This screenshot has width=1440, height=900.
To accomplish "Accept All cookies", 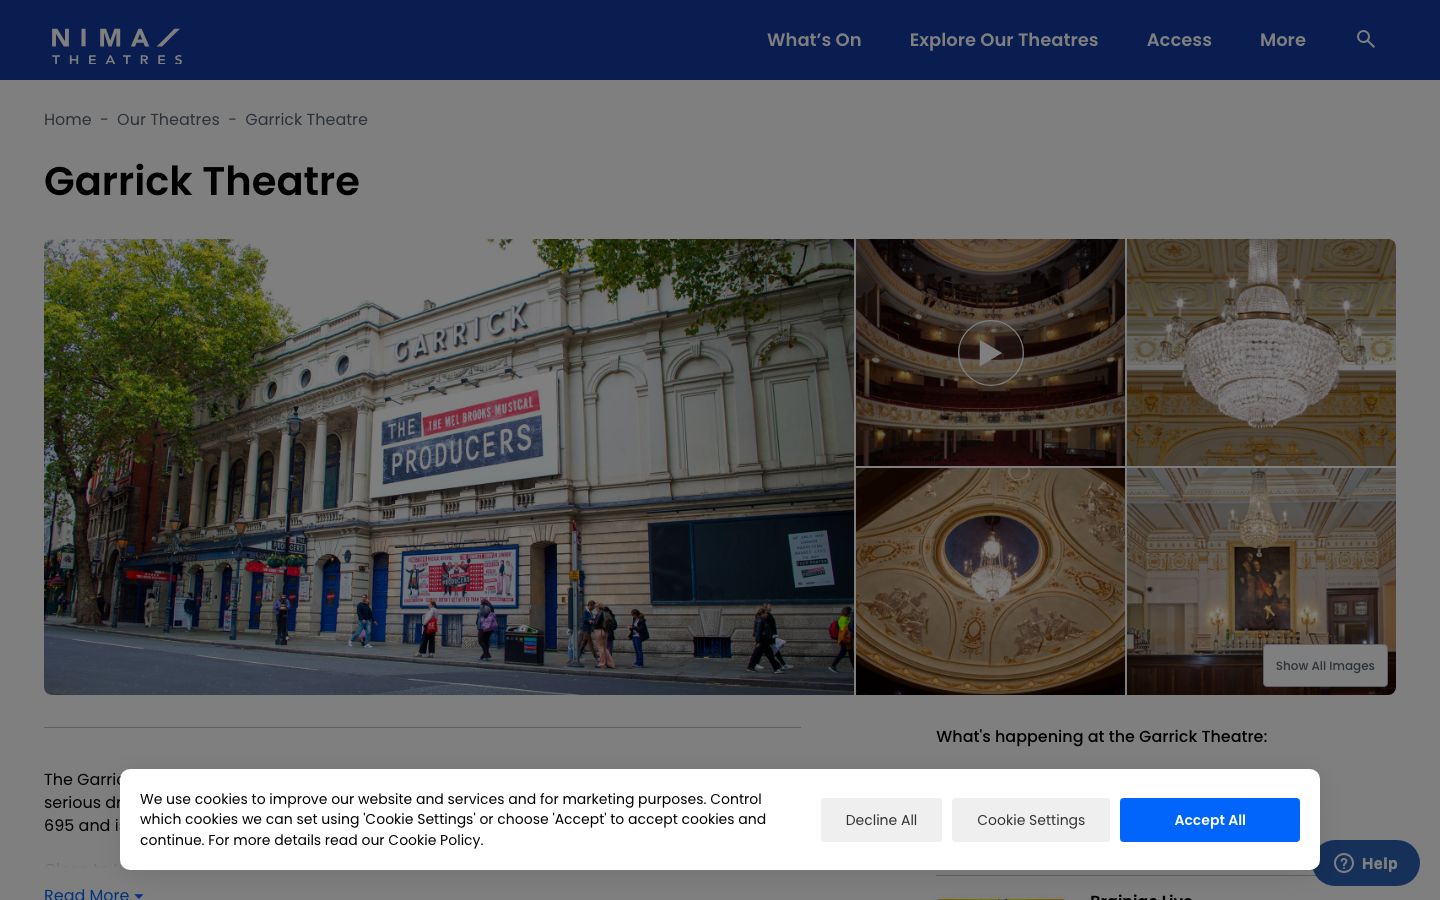I will click(x=1210, y=820).
